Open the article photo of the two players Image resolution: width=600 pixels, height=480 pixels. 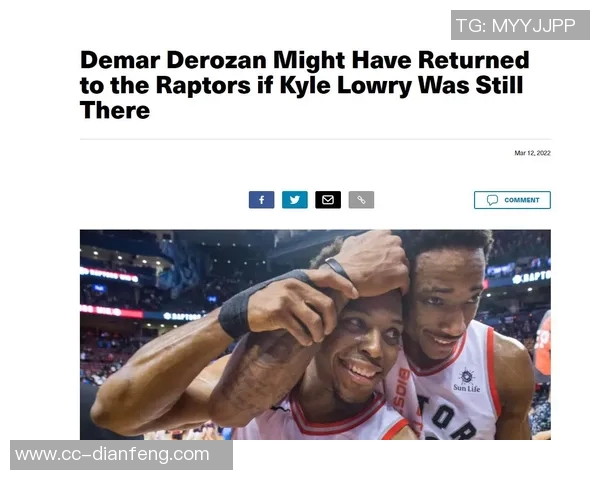[x=315, y=335]
